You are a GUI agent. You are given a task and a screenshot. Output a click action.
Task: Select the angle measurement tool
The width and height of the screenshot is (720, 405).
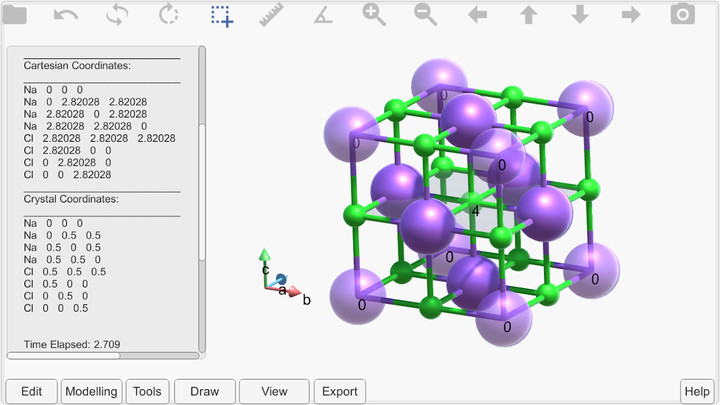pyautogui.click(x=323, y=15)
